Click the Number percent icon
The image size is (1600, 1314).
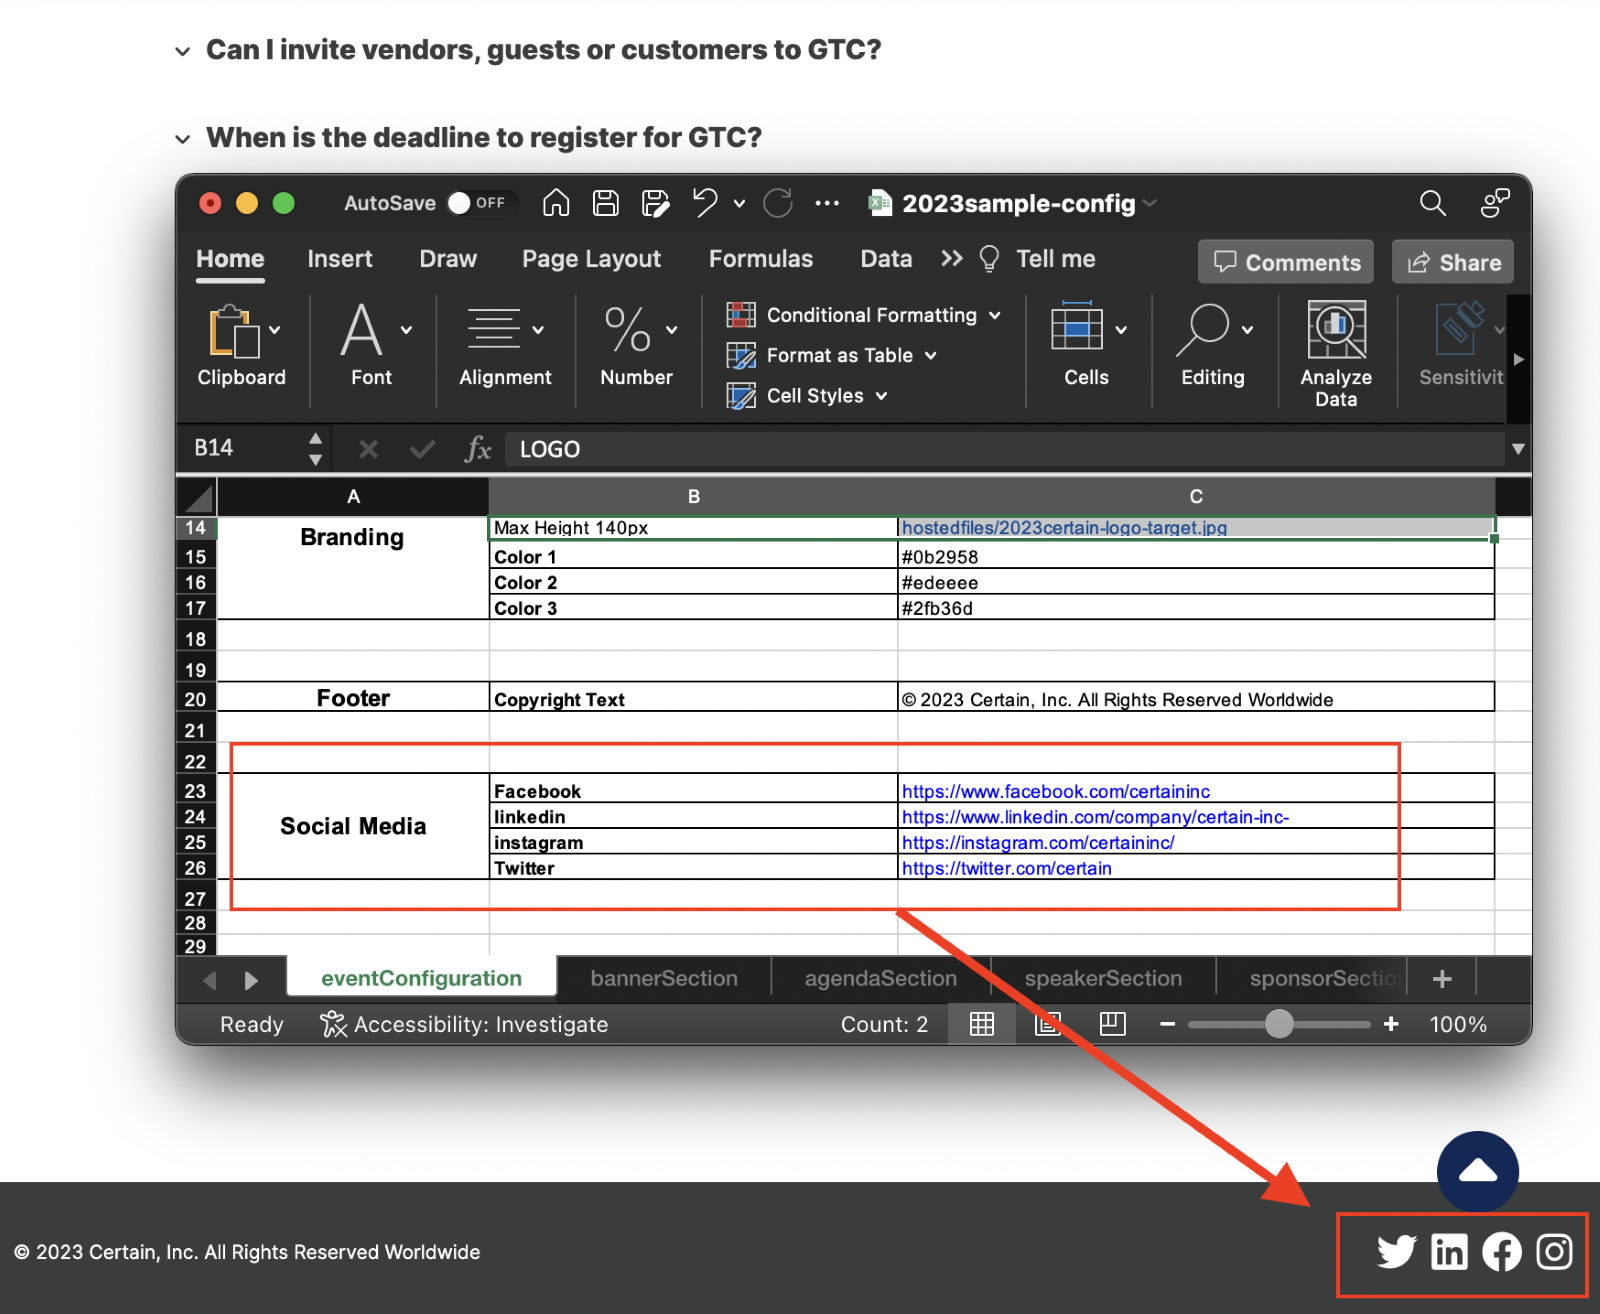point(628,329)
